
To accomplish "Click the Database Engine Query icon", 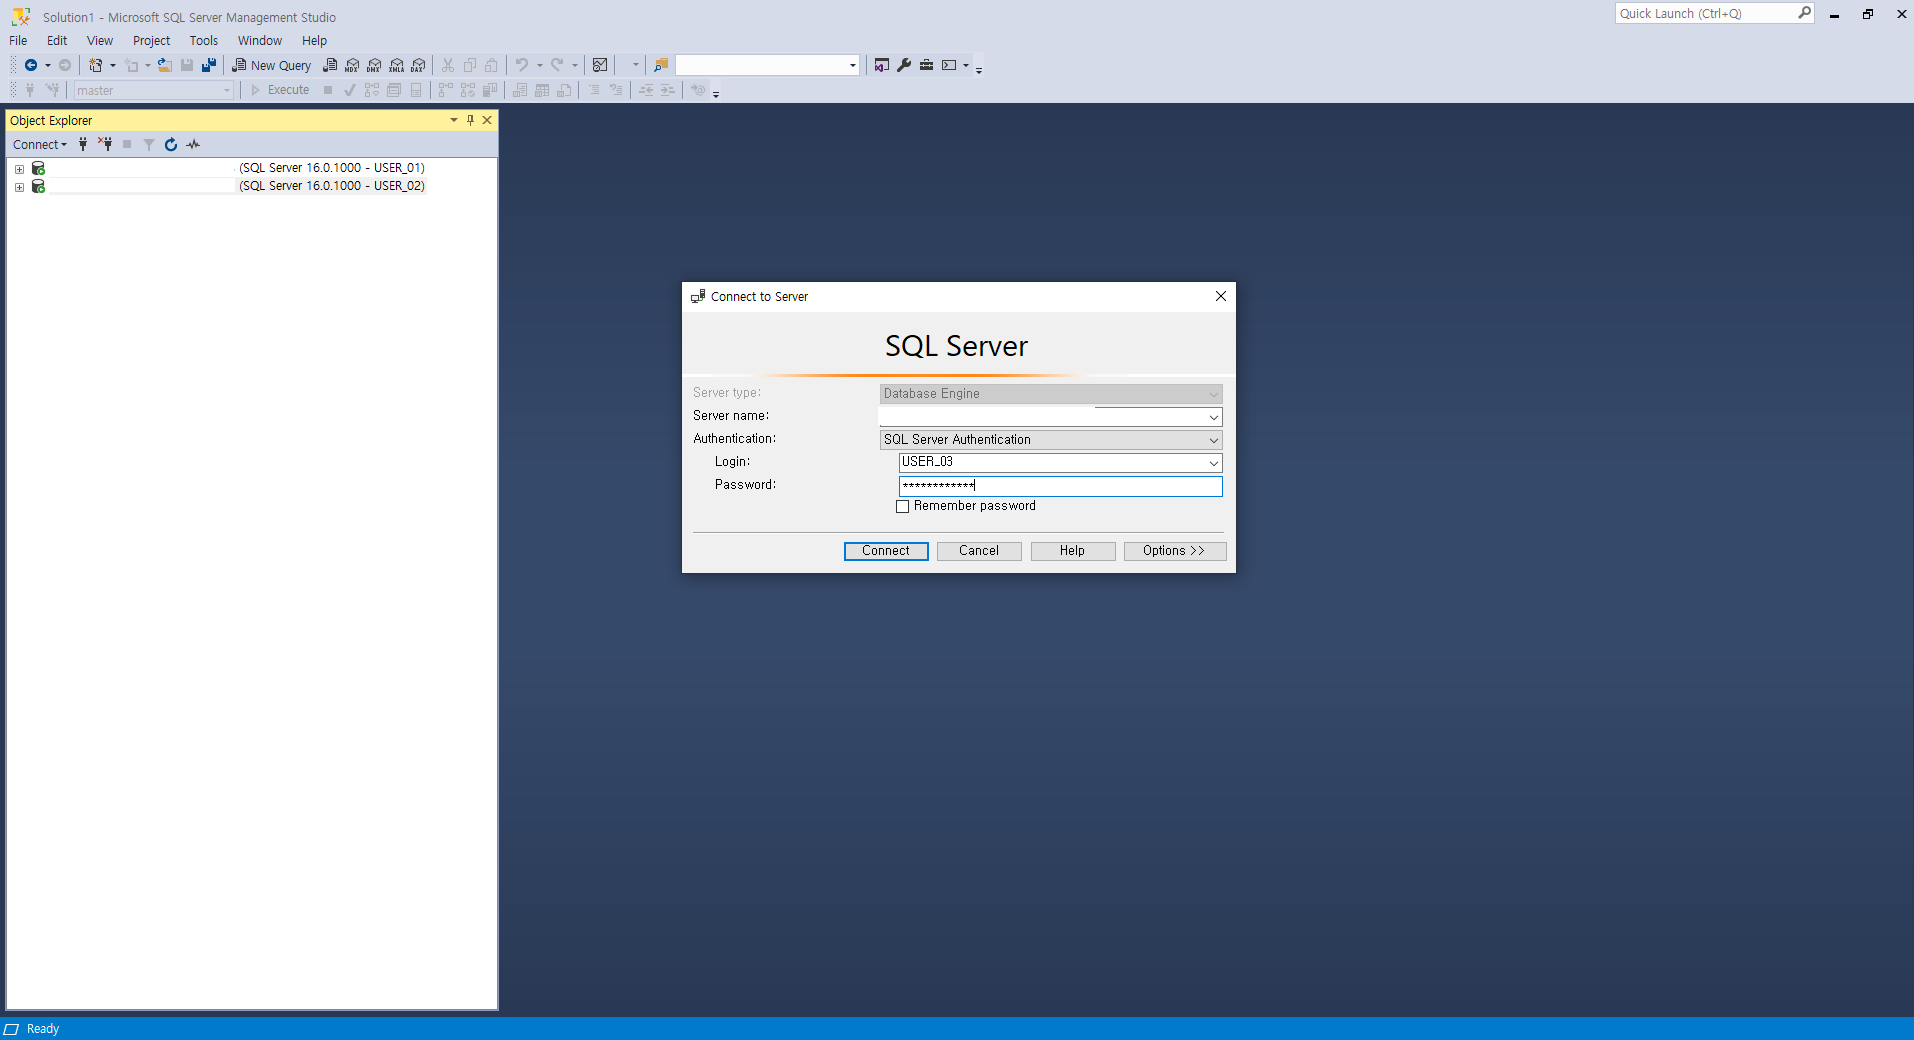I will [x=330, y=65].
